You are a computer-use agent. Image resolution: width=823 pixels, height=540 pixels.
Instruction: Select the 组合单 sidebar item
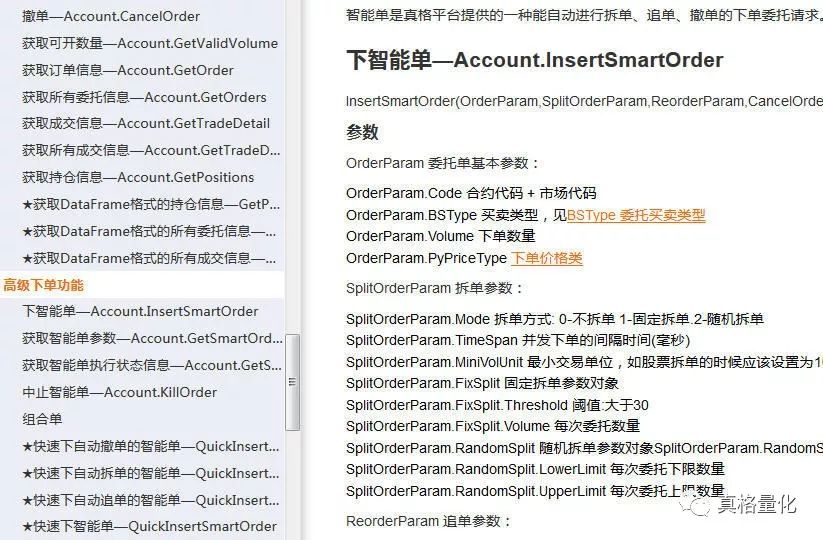point(42,419)
